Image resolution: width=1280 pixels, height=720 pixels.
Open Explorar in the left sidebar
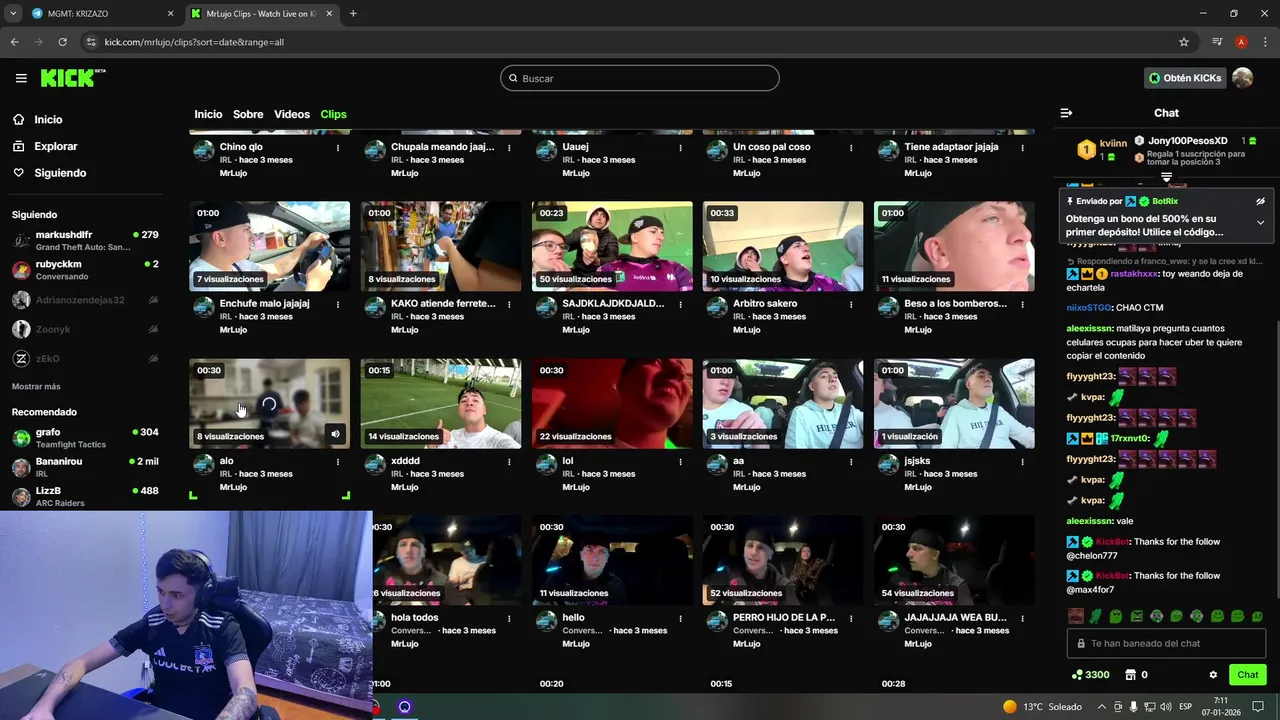point(55,146)
